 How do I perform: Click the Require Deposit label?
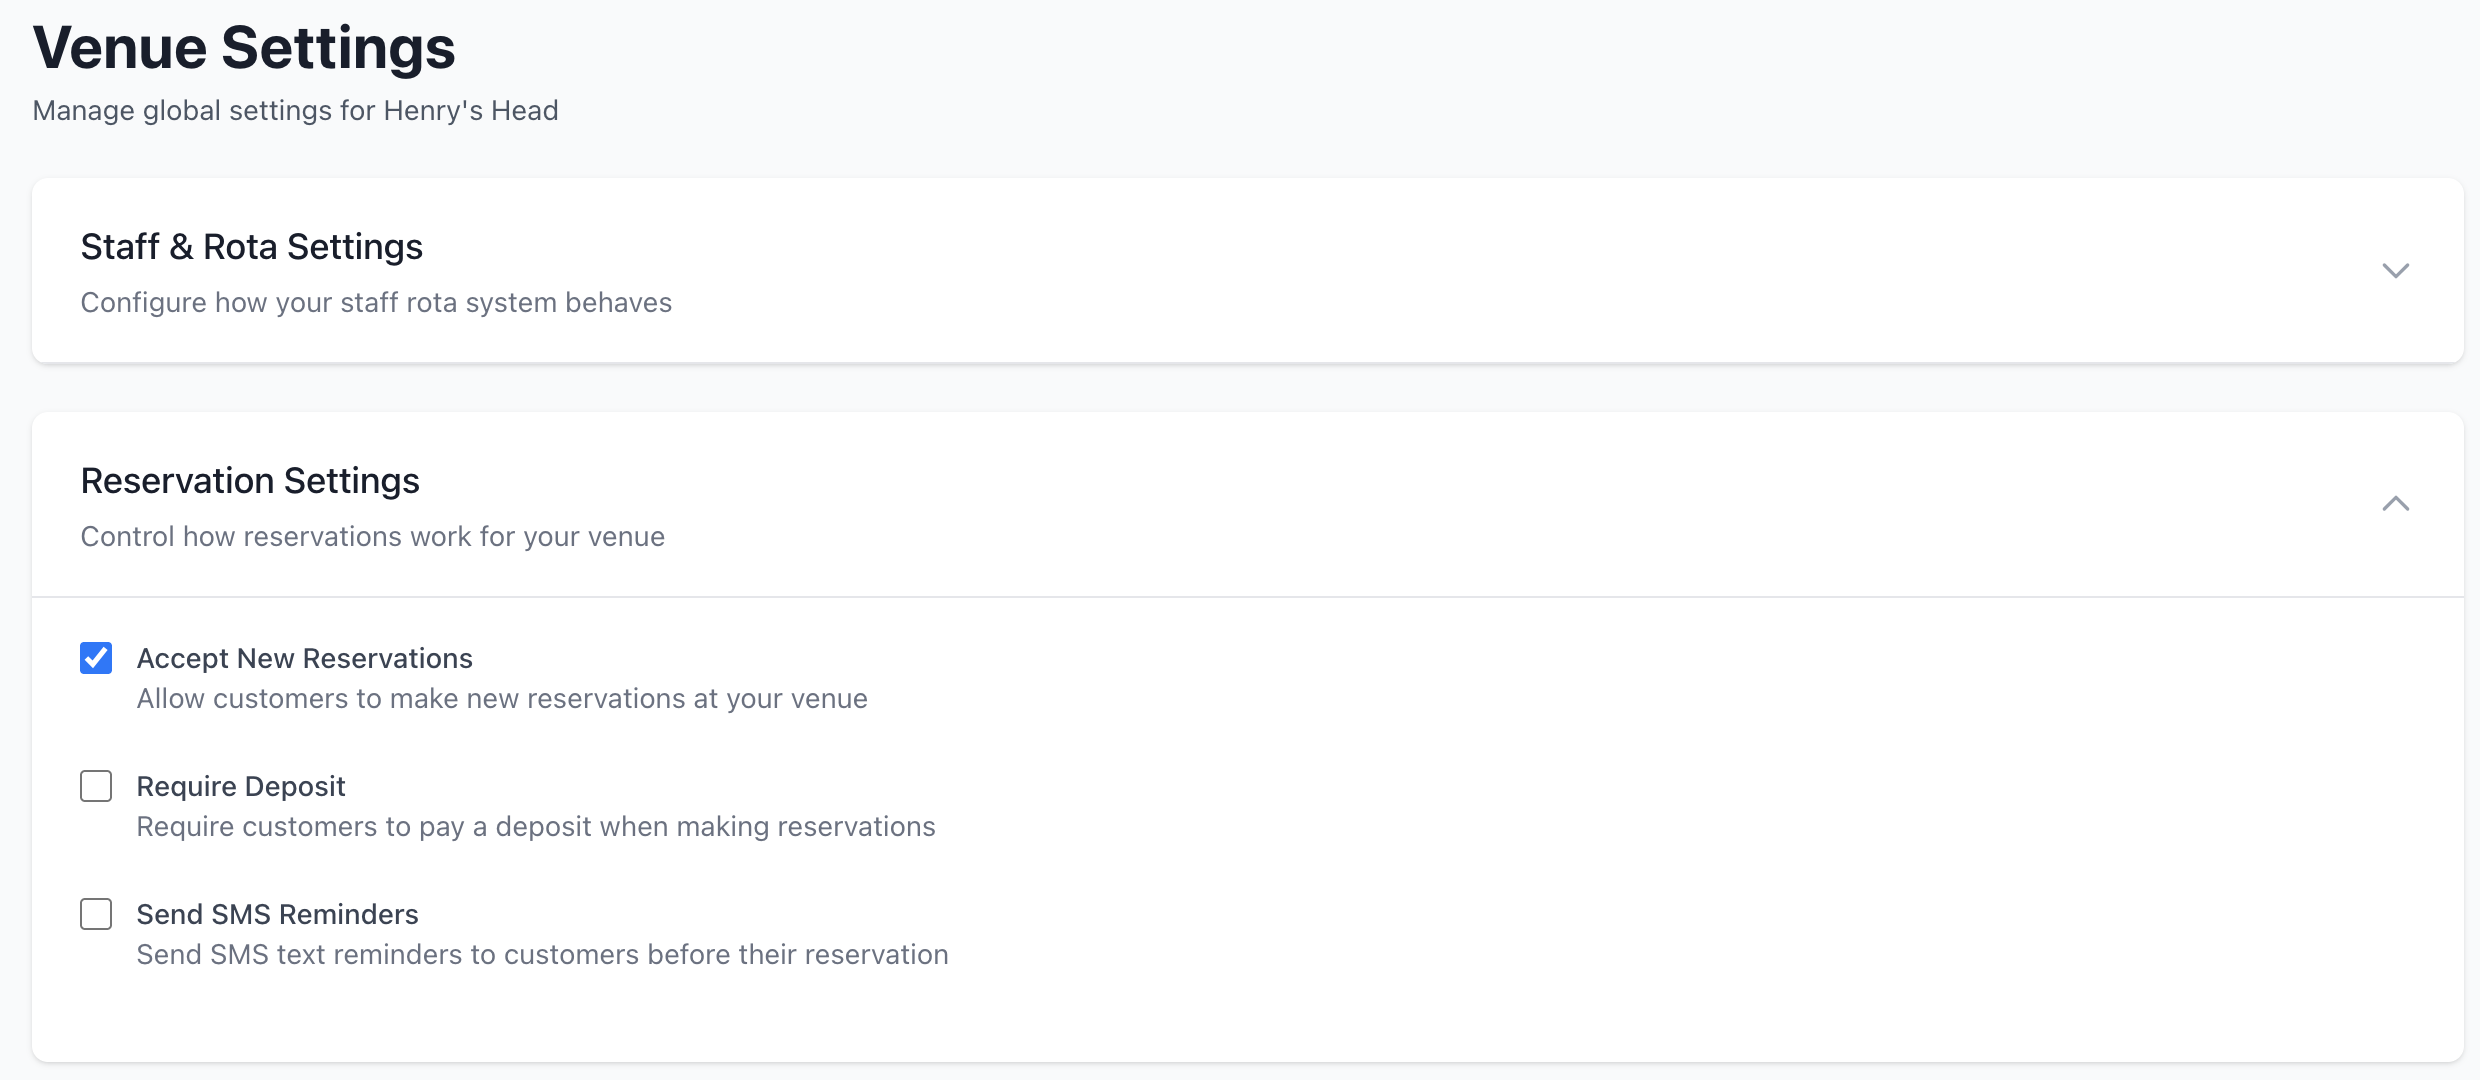(240, 786)
